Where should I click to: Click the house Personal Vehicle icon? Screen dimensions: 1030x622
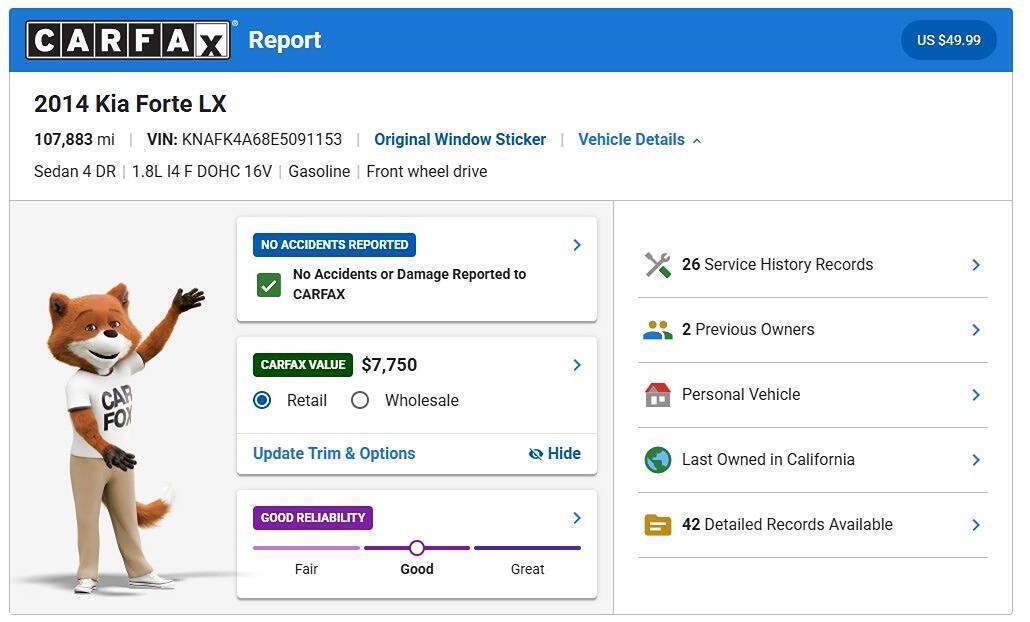pos(658,395)
